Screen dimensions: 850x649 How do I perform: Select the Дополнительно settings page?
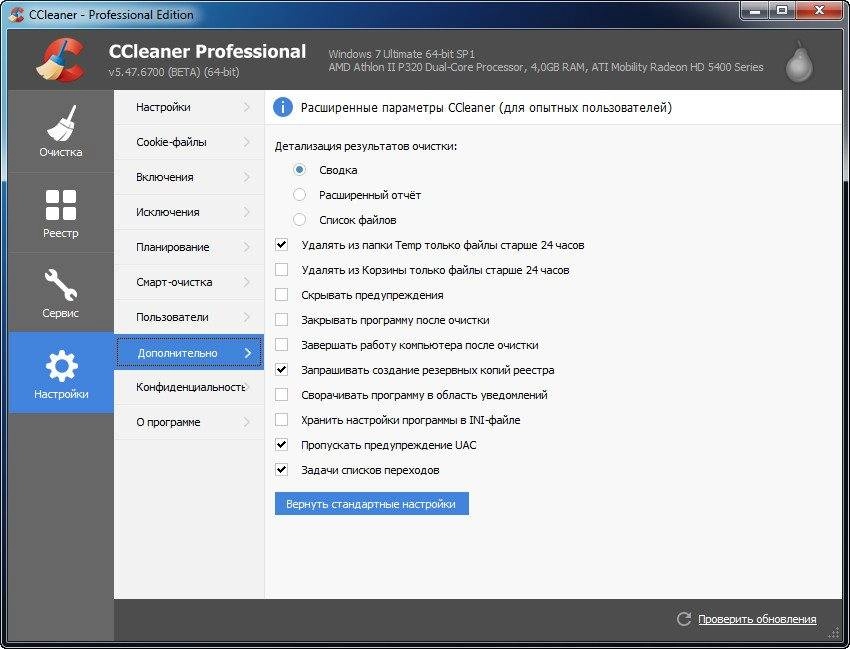189,352
